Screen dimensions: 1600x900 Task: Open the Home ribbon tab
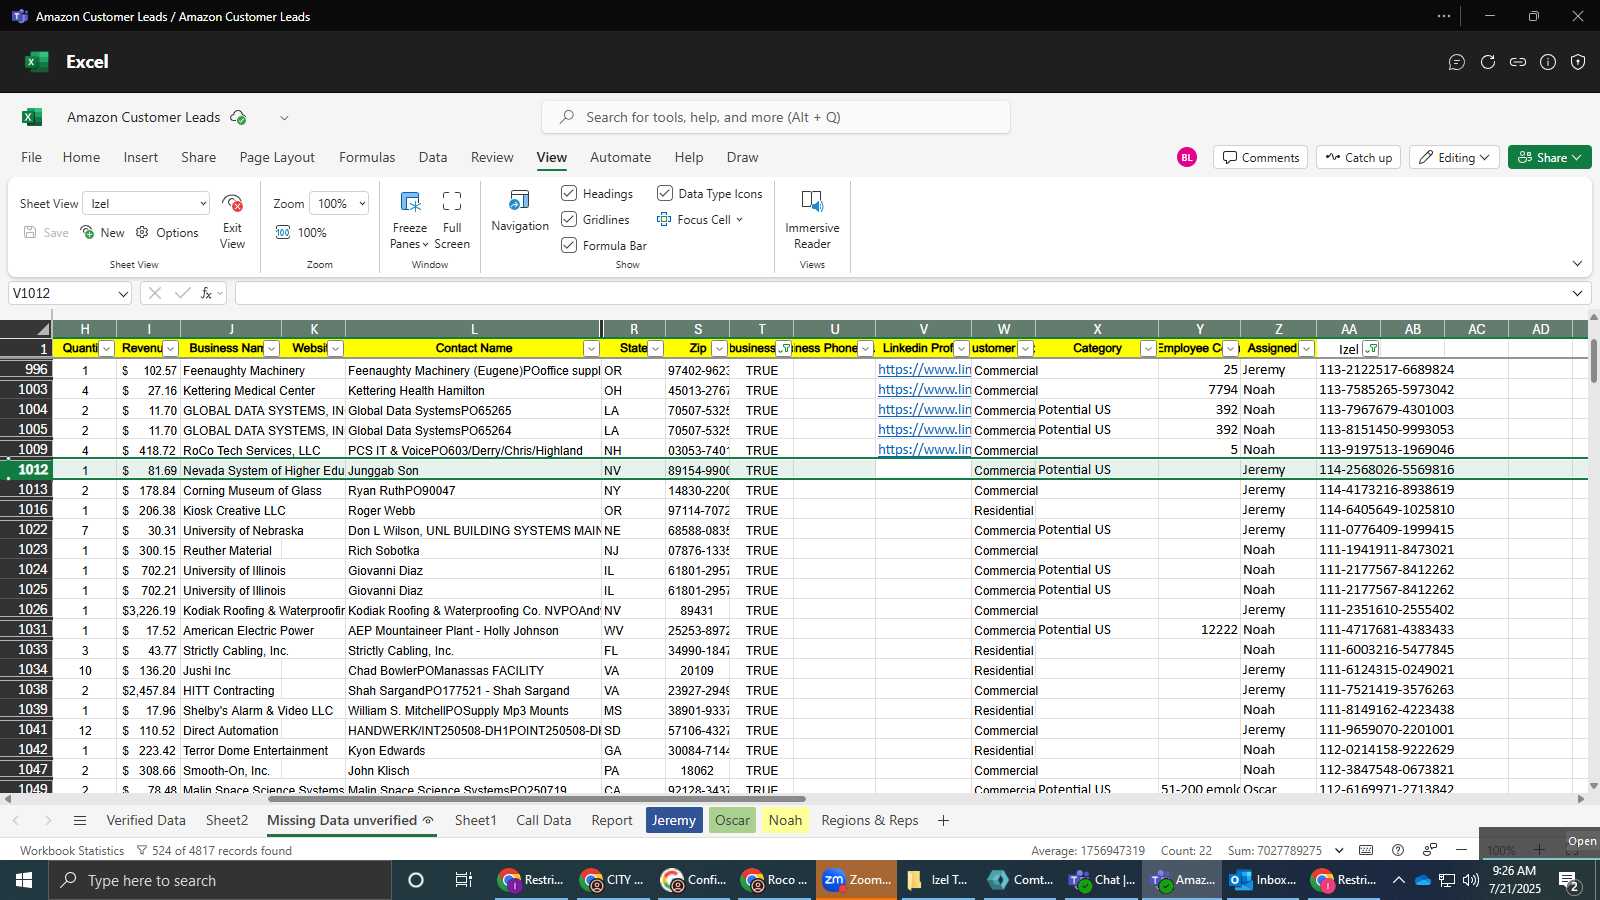click(x=81, y=157)
